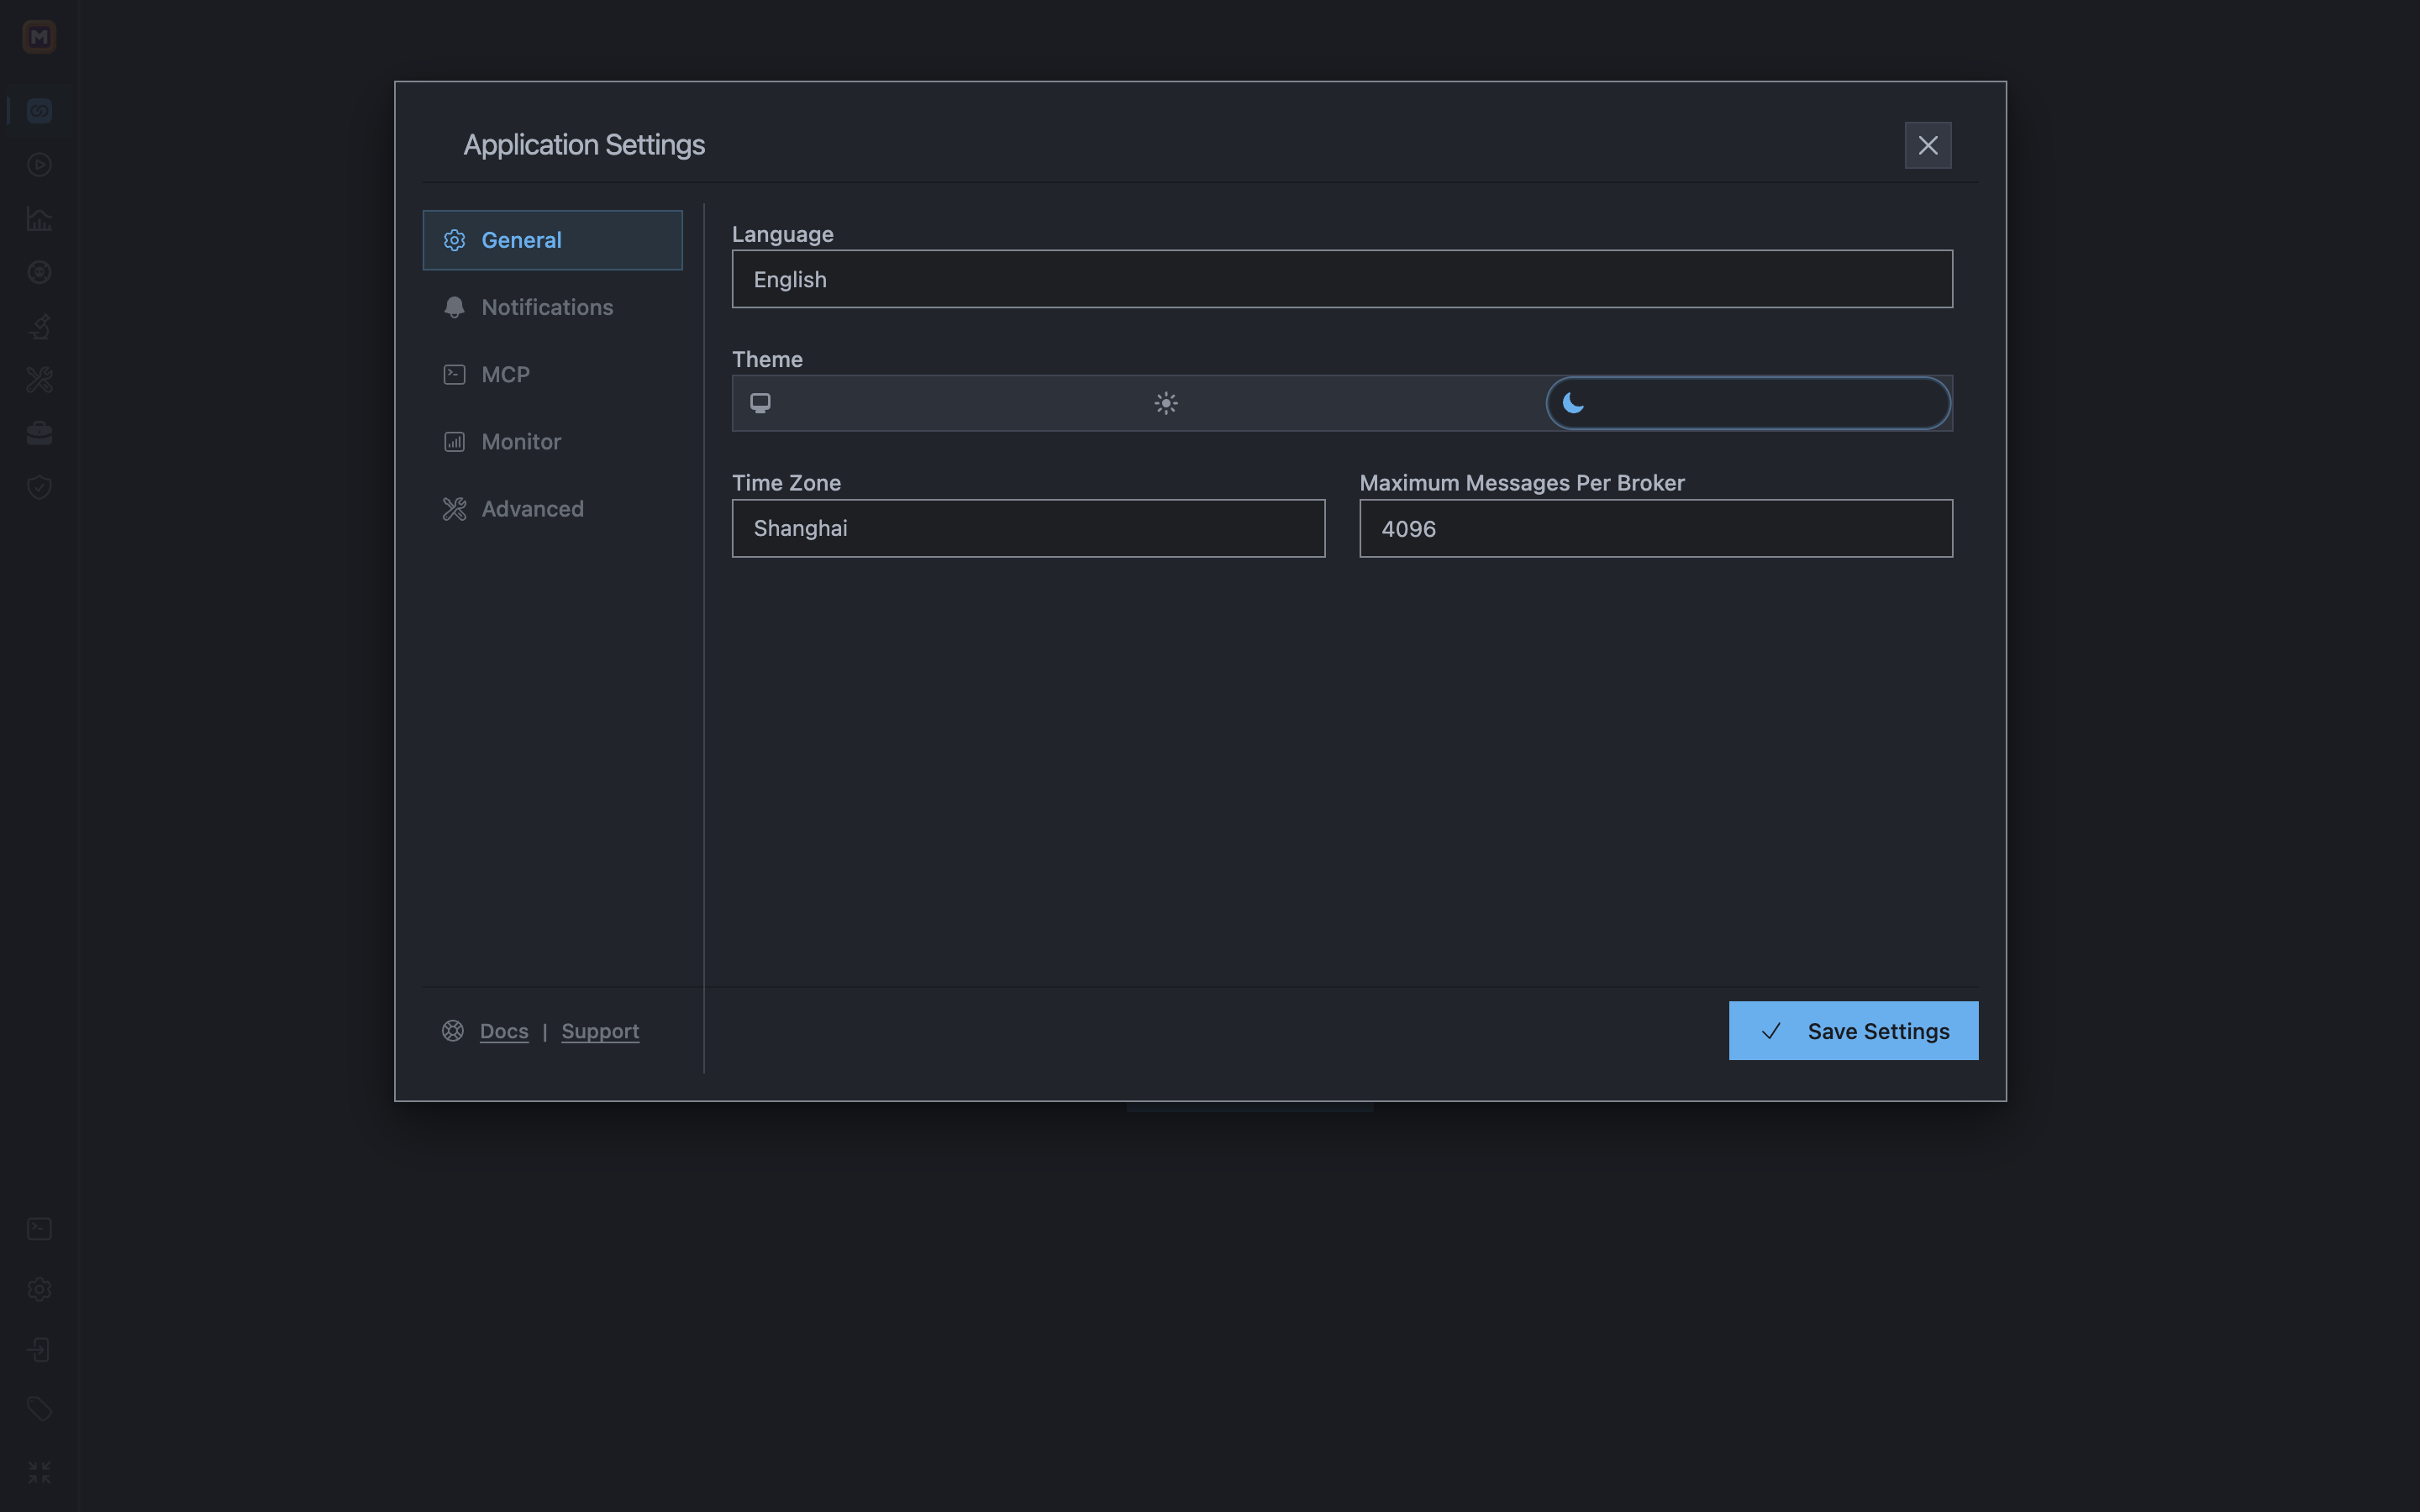Switch to the Monitor settings tab
The height and width of the screenshot is (1512, 2420).
(x=553, y=441)
